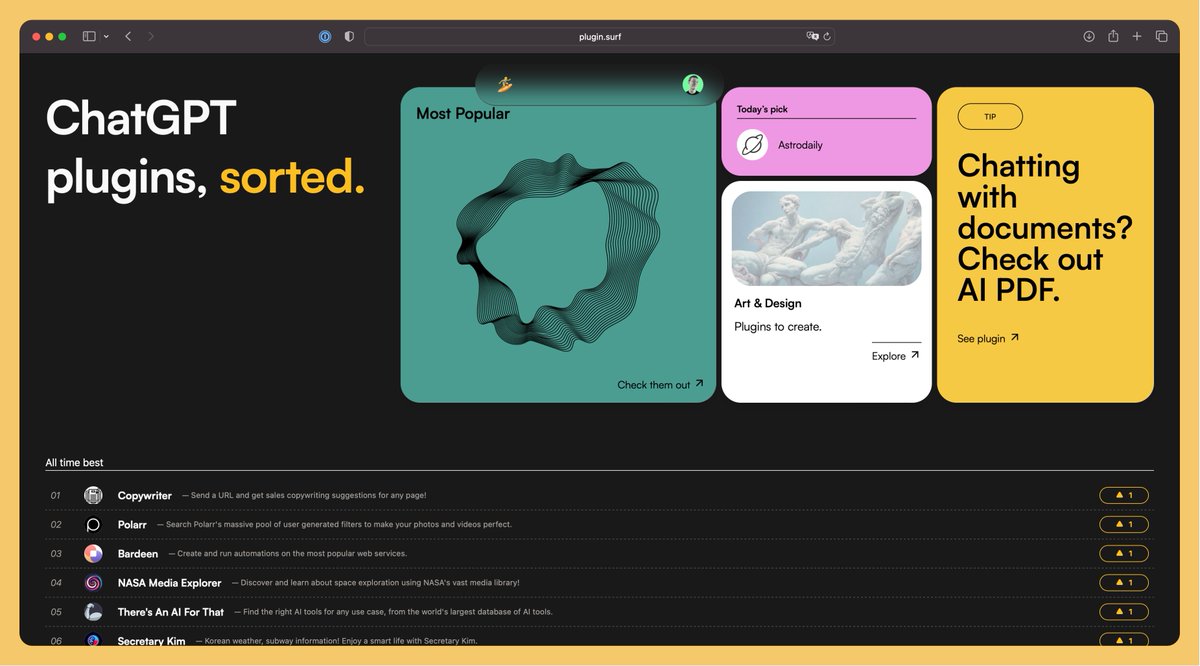Click the NASA Media Explorer icon
This screenshot has height=666, width=1200.
93,582
